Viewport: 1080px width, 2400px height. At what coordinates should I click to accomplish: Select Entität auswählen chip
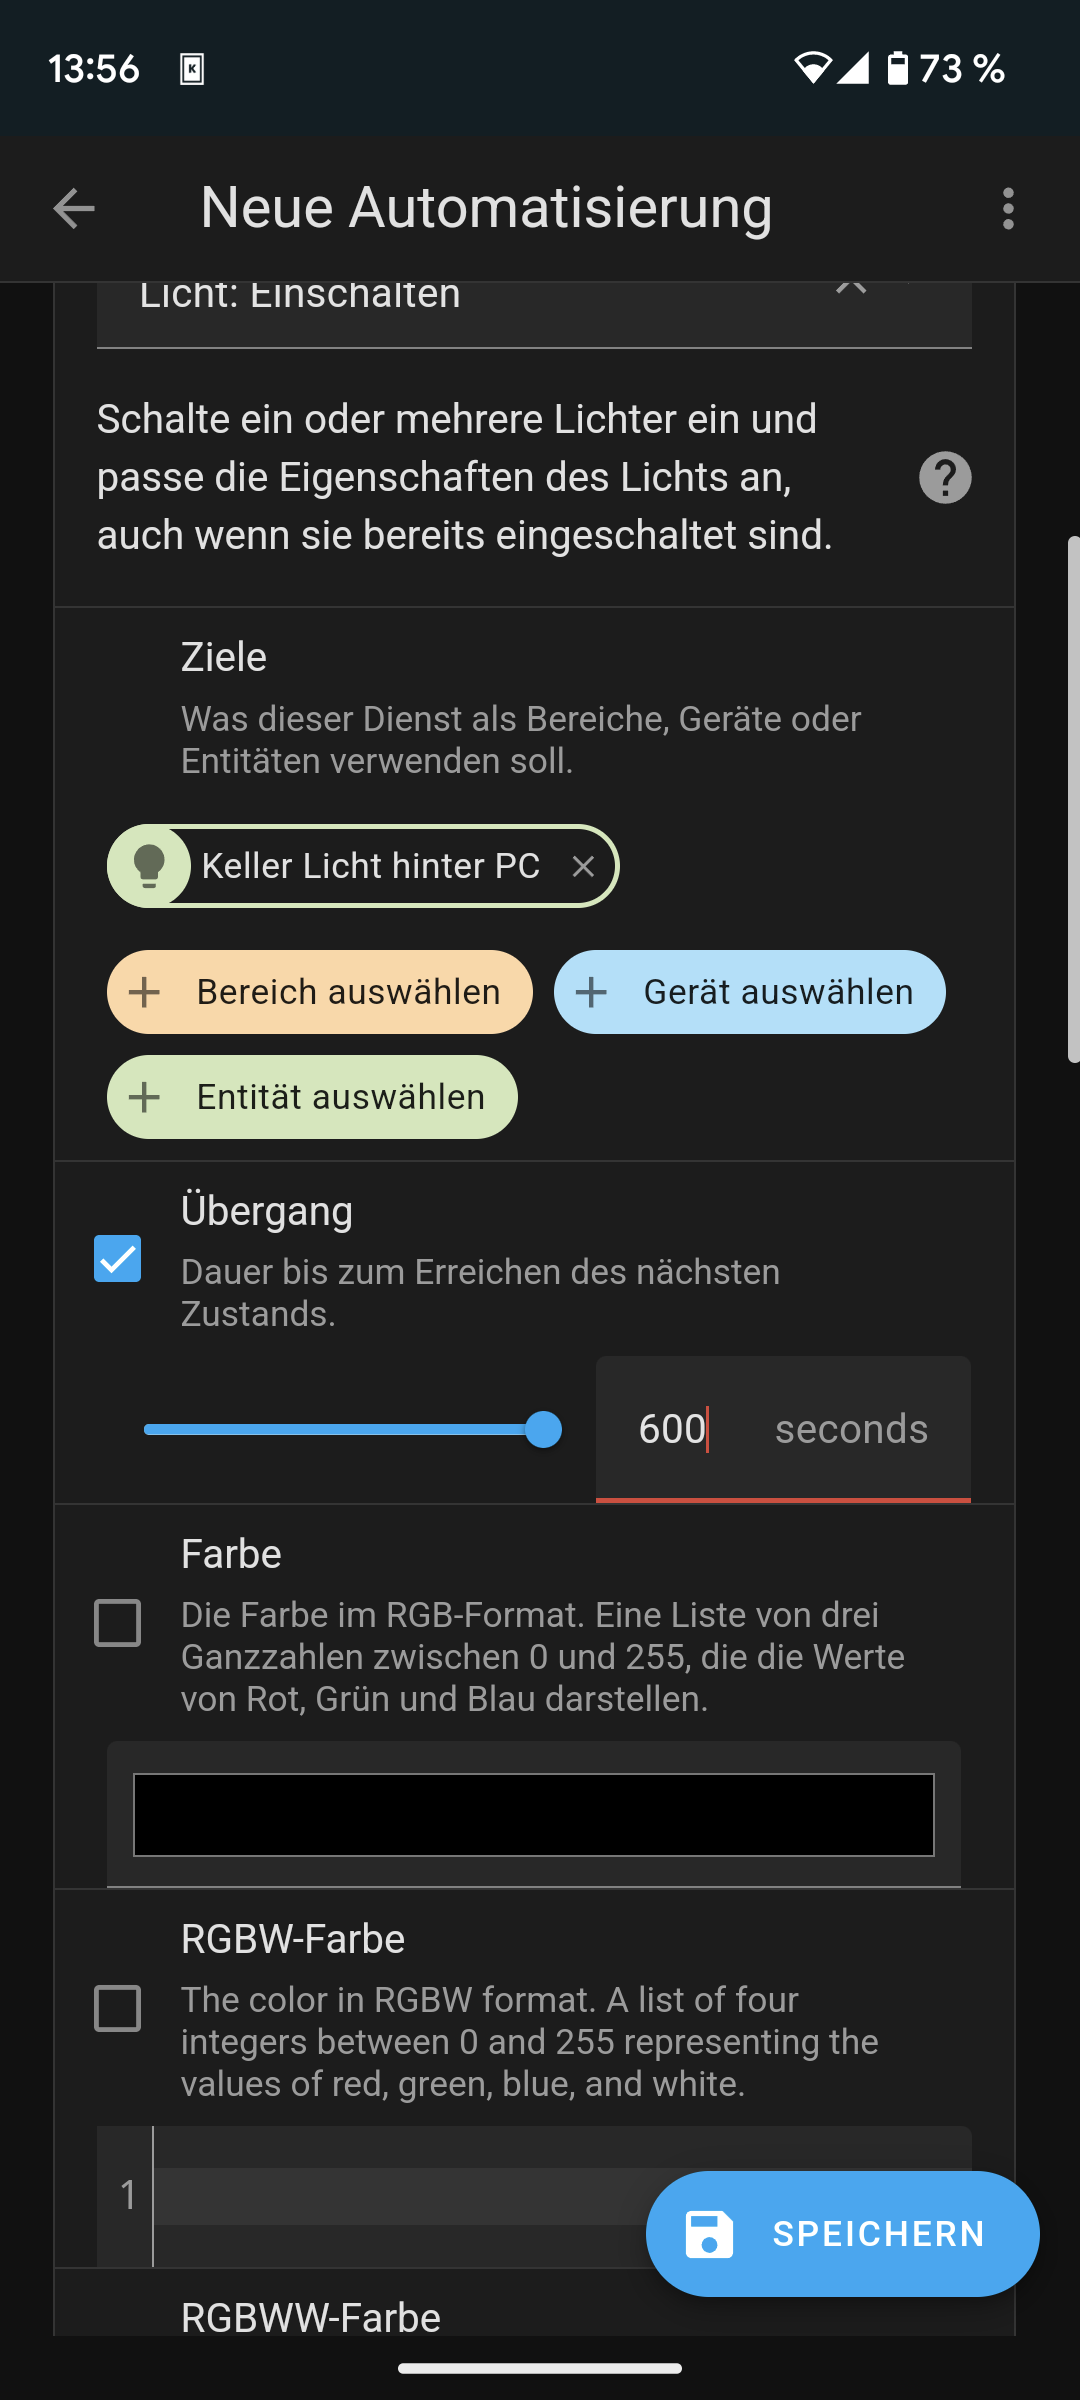pyautogui.click(x=312, y=1097)
